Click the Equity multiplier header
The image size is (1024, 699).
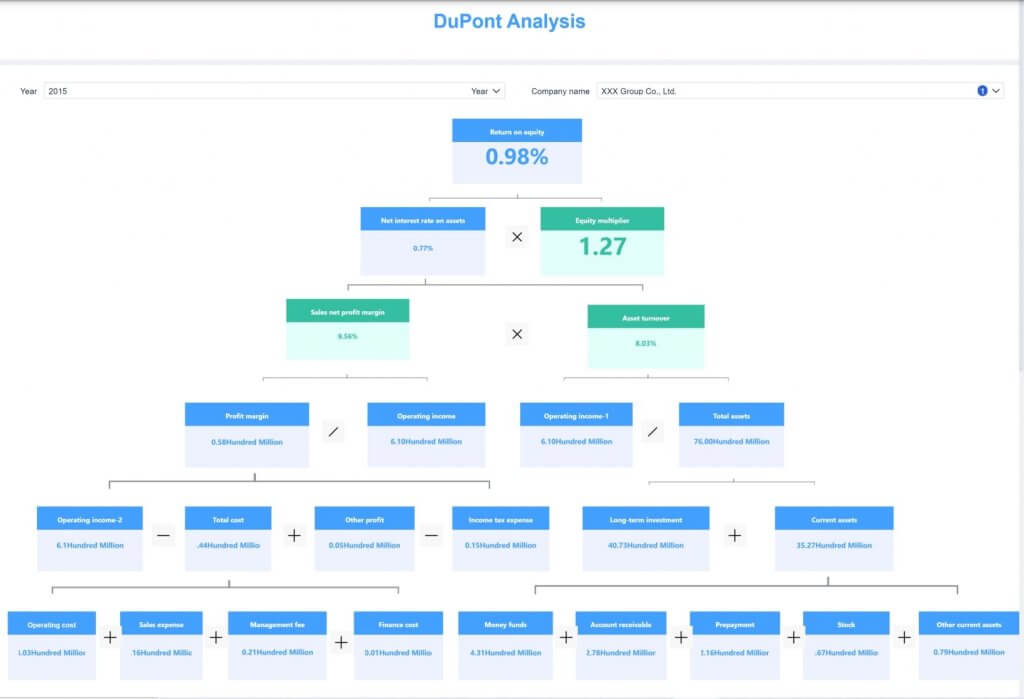(602, 219)
